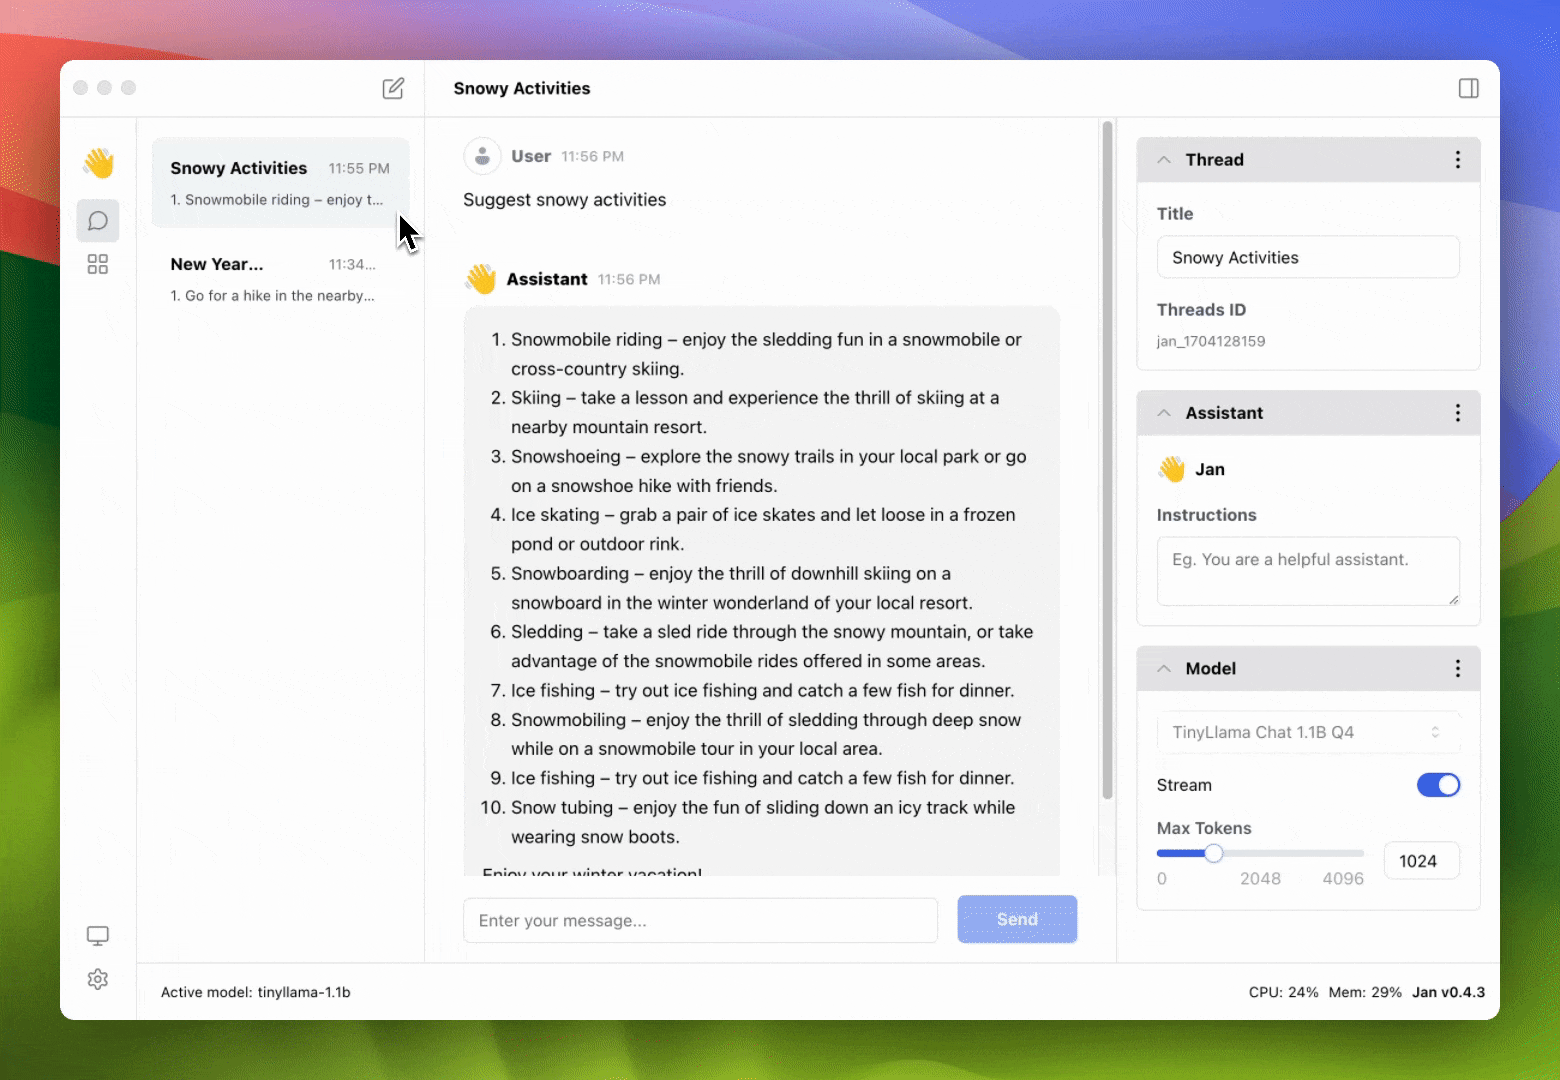Click the system monitor icon
The height and width of the screenshot is (1080, 1560).
tap(98, 936)
